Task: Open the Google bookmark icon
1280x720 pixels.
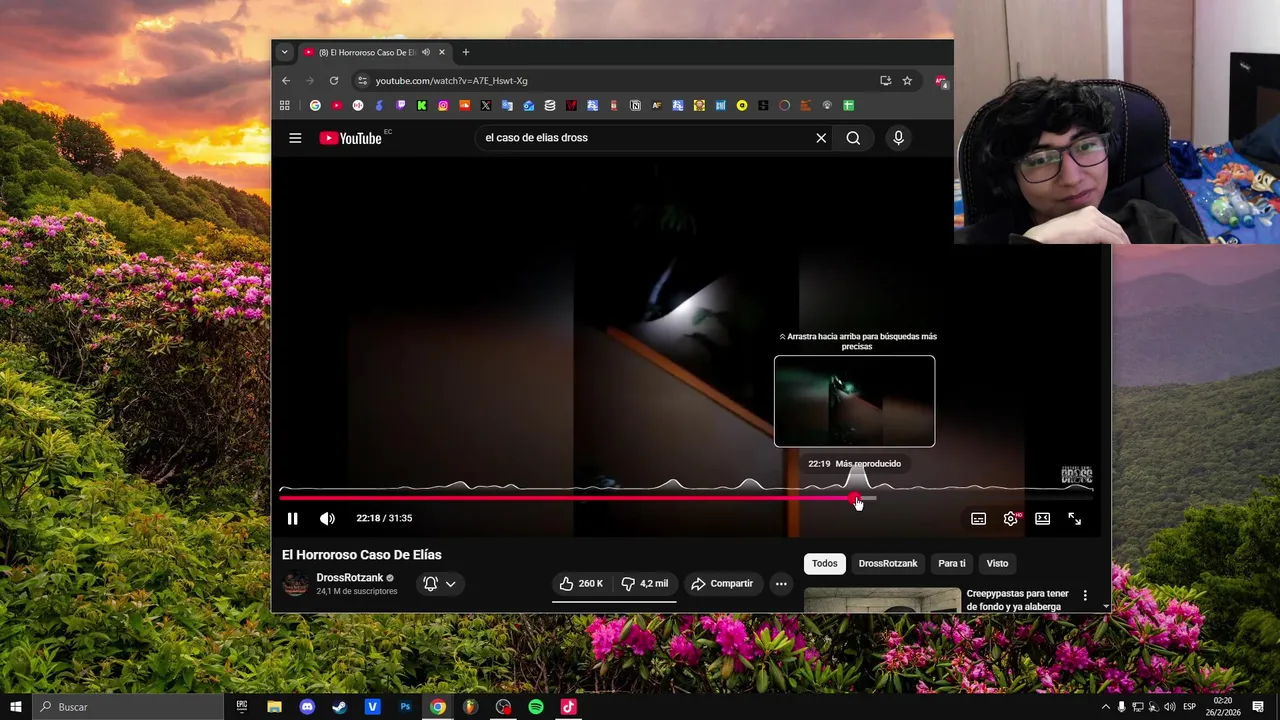Action: point(315,105)
